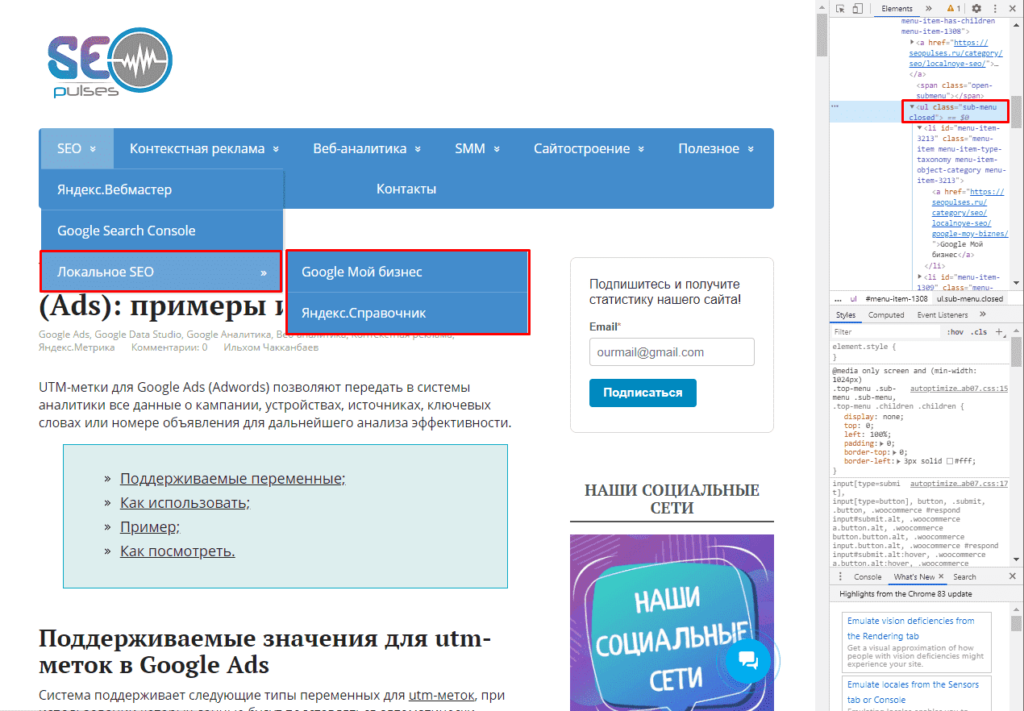
Task: Open the utm-меток inline link
Action: pyautogui.click(x=441, y=695)
